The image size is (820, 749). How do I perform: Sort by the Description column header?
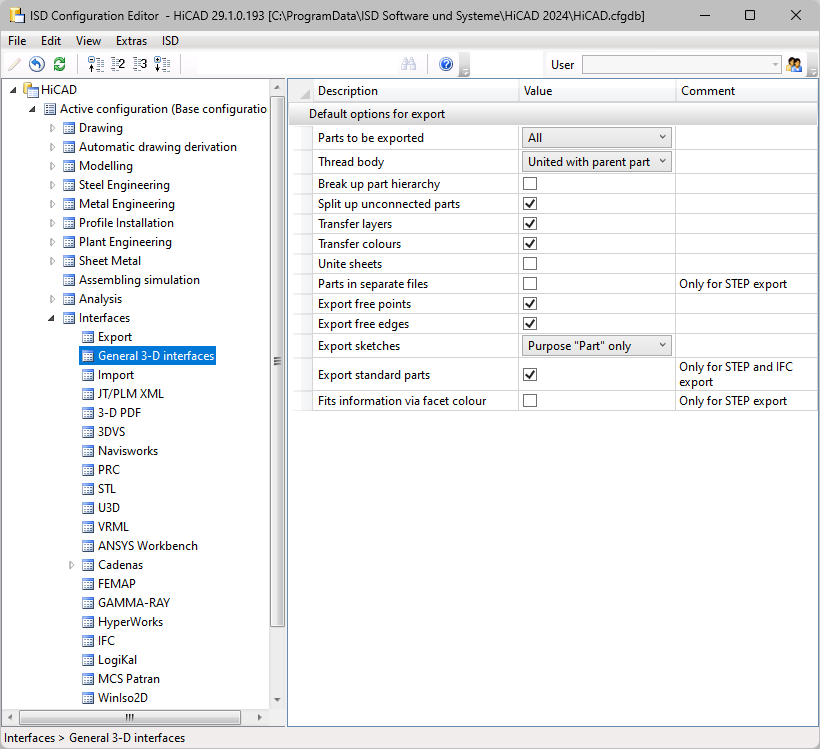click(415, 91)
